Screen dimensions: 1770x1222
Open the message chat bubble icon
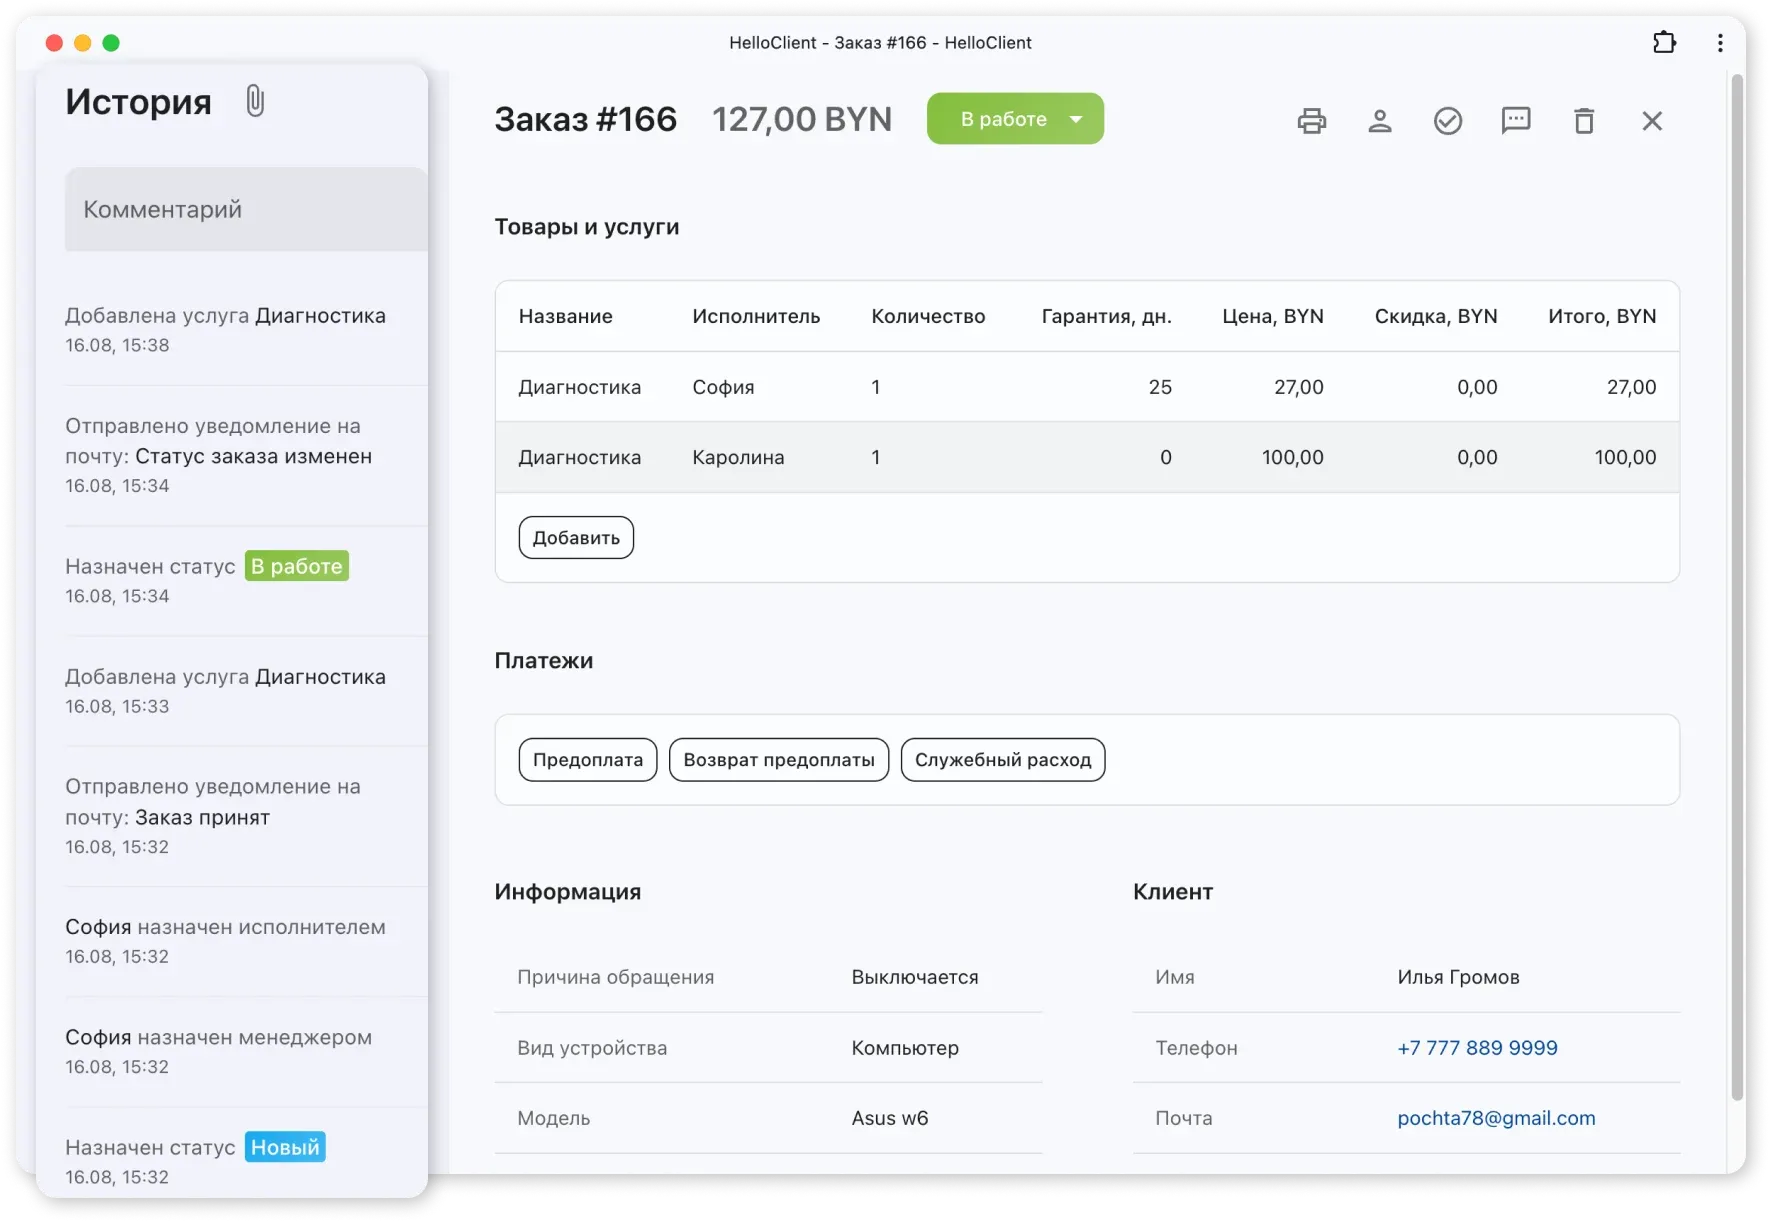pos(1515,121)
